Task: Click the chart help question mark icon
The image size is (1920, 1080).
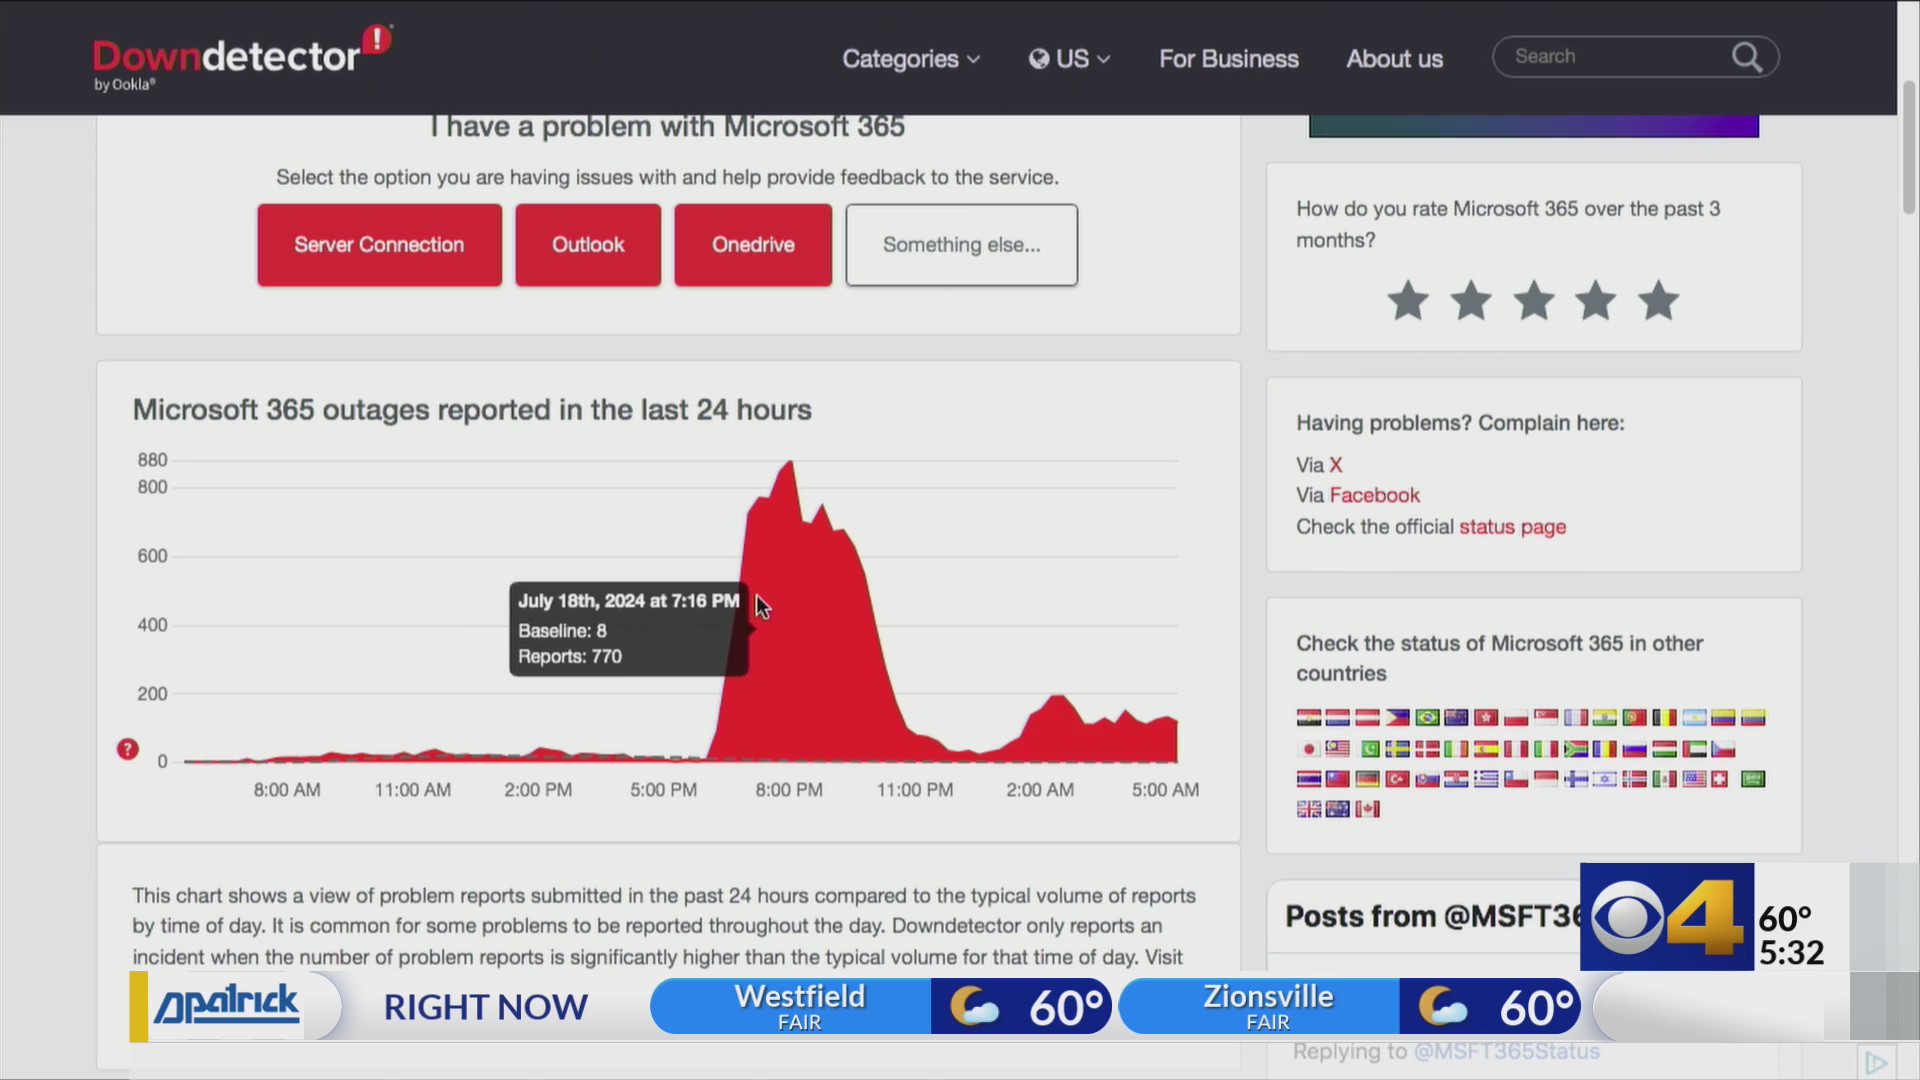Action: (127, 748)
